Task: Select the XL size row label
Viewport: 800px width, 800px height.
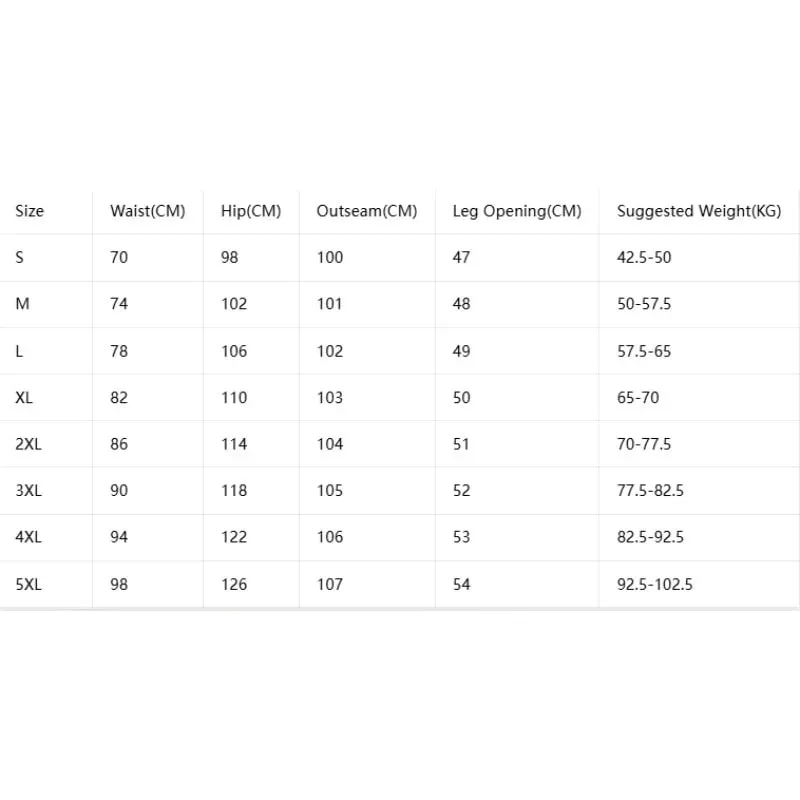Action: [x=24, y=397]
